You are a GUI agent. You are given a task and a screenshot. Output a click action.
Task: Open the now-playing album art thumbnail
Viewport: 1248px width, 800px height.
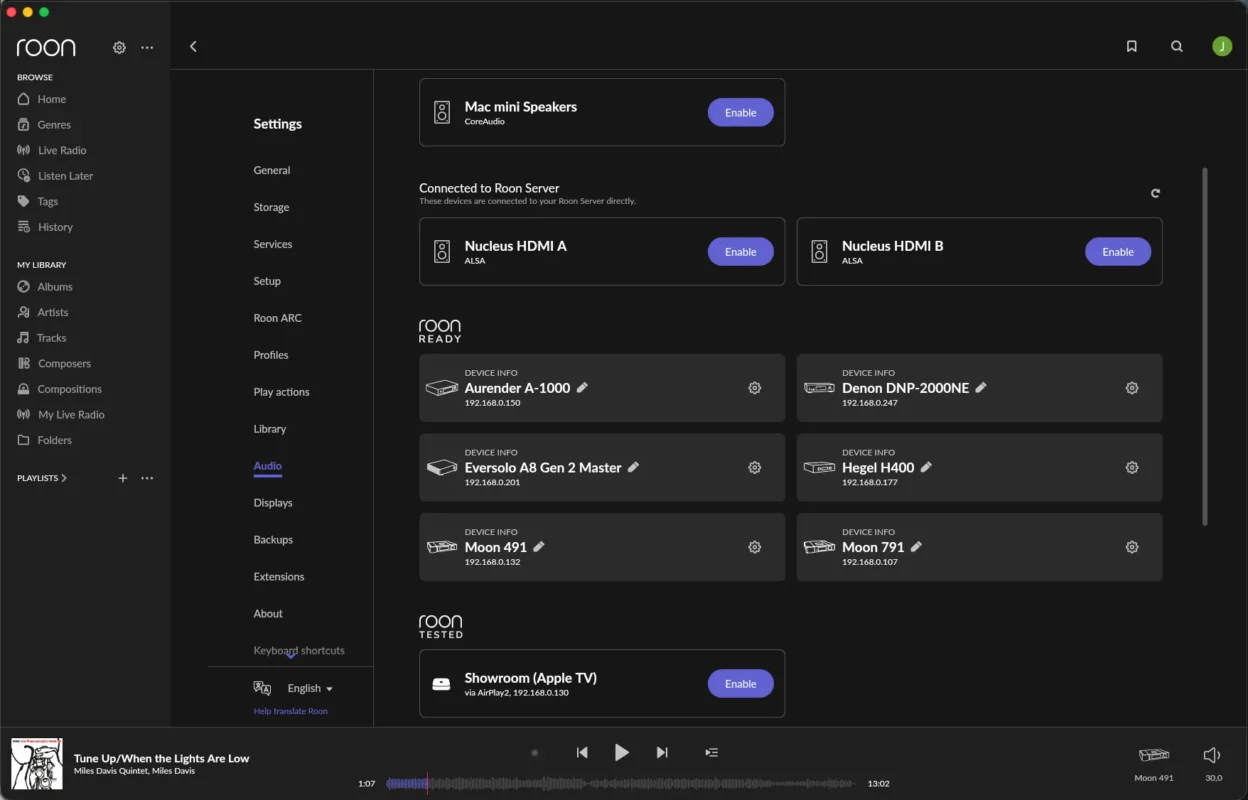tap(37, 764)
